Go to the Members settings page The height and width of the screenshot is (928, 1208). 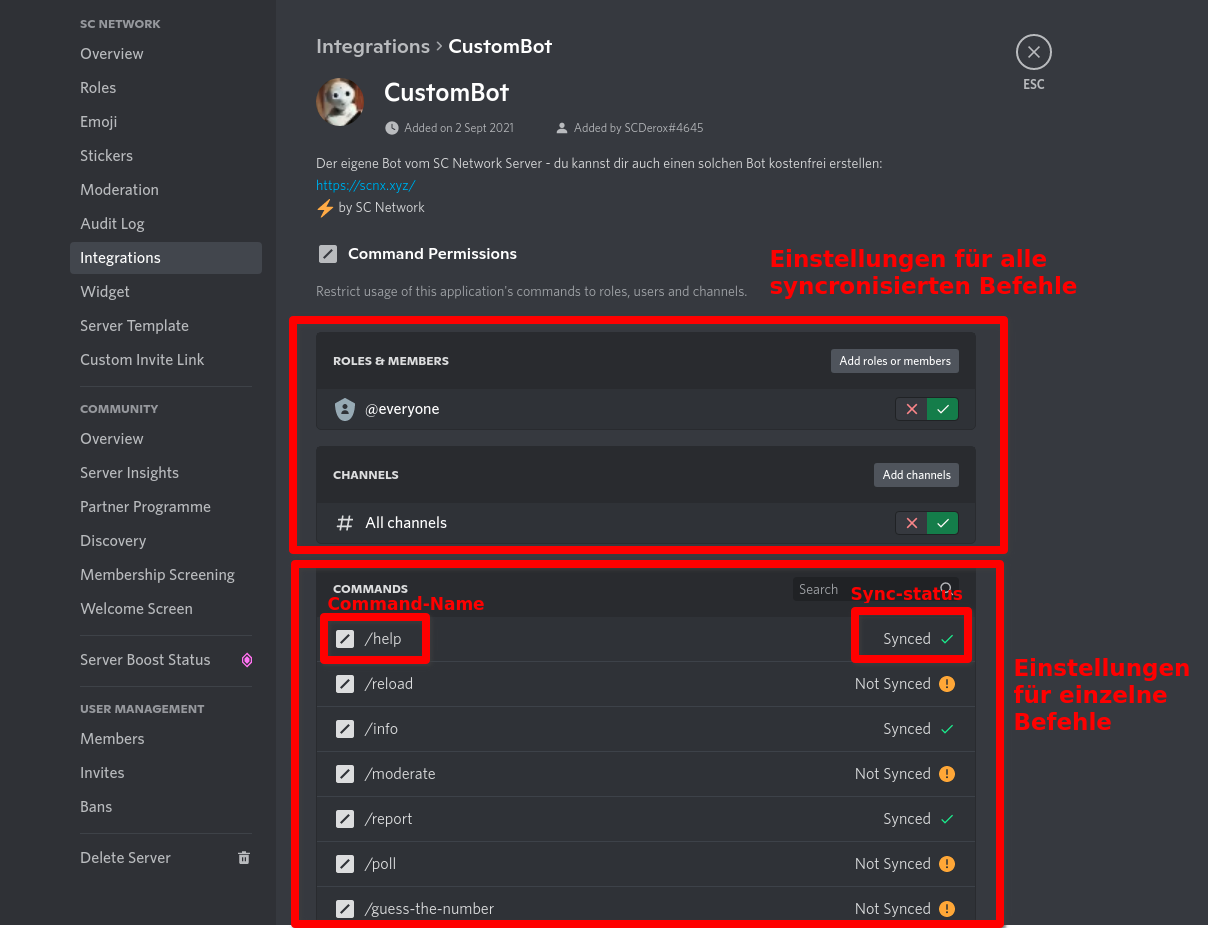tap(112, 739)
